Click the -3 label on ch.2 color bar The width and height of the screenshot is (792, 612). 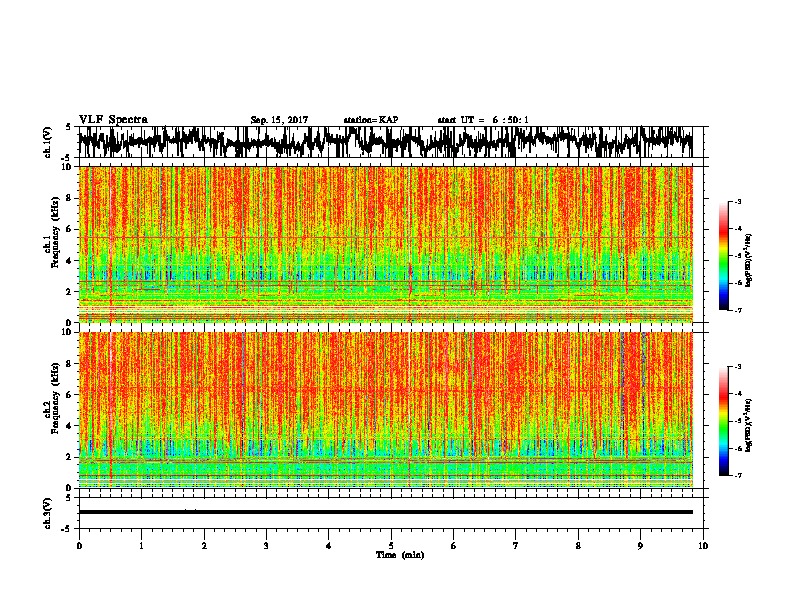(x=738, y=367)
